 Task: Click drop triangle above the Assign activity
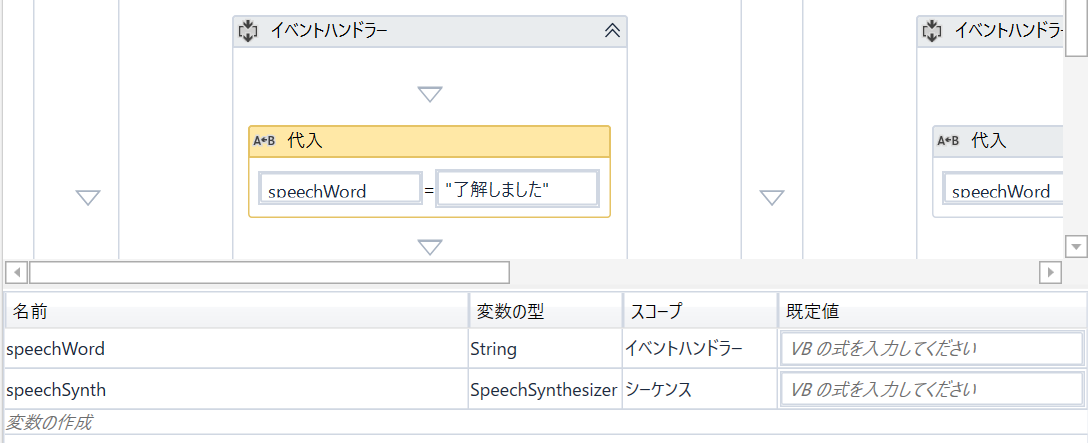[430, 94]
